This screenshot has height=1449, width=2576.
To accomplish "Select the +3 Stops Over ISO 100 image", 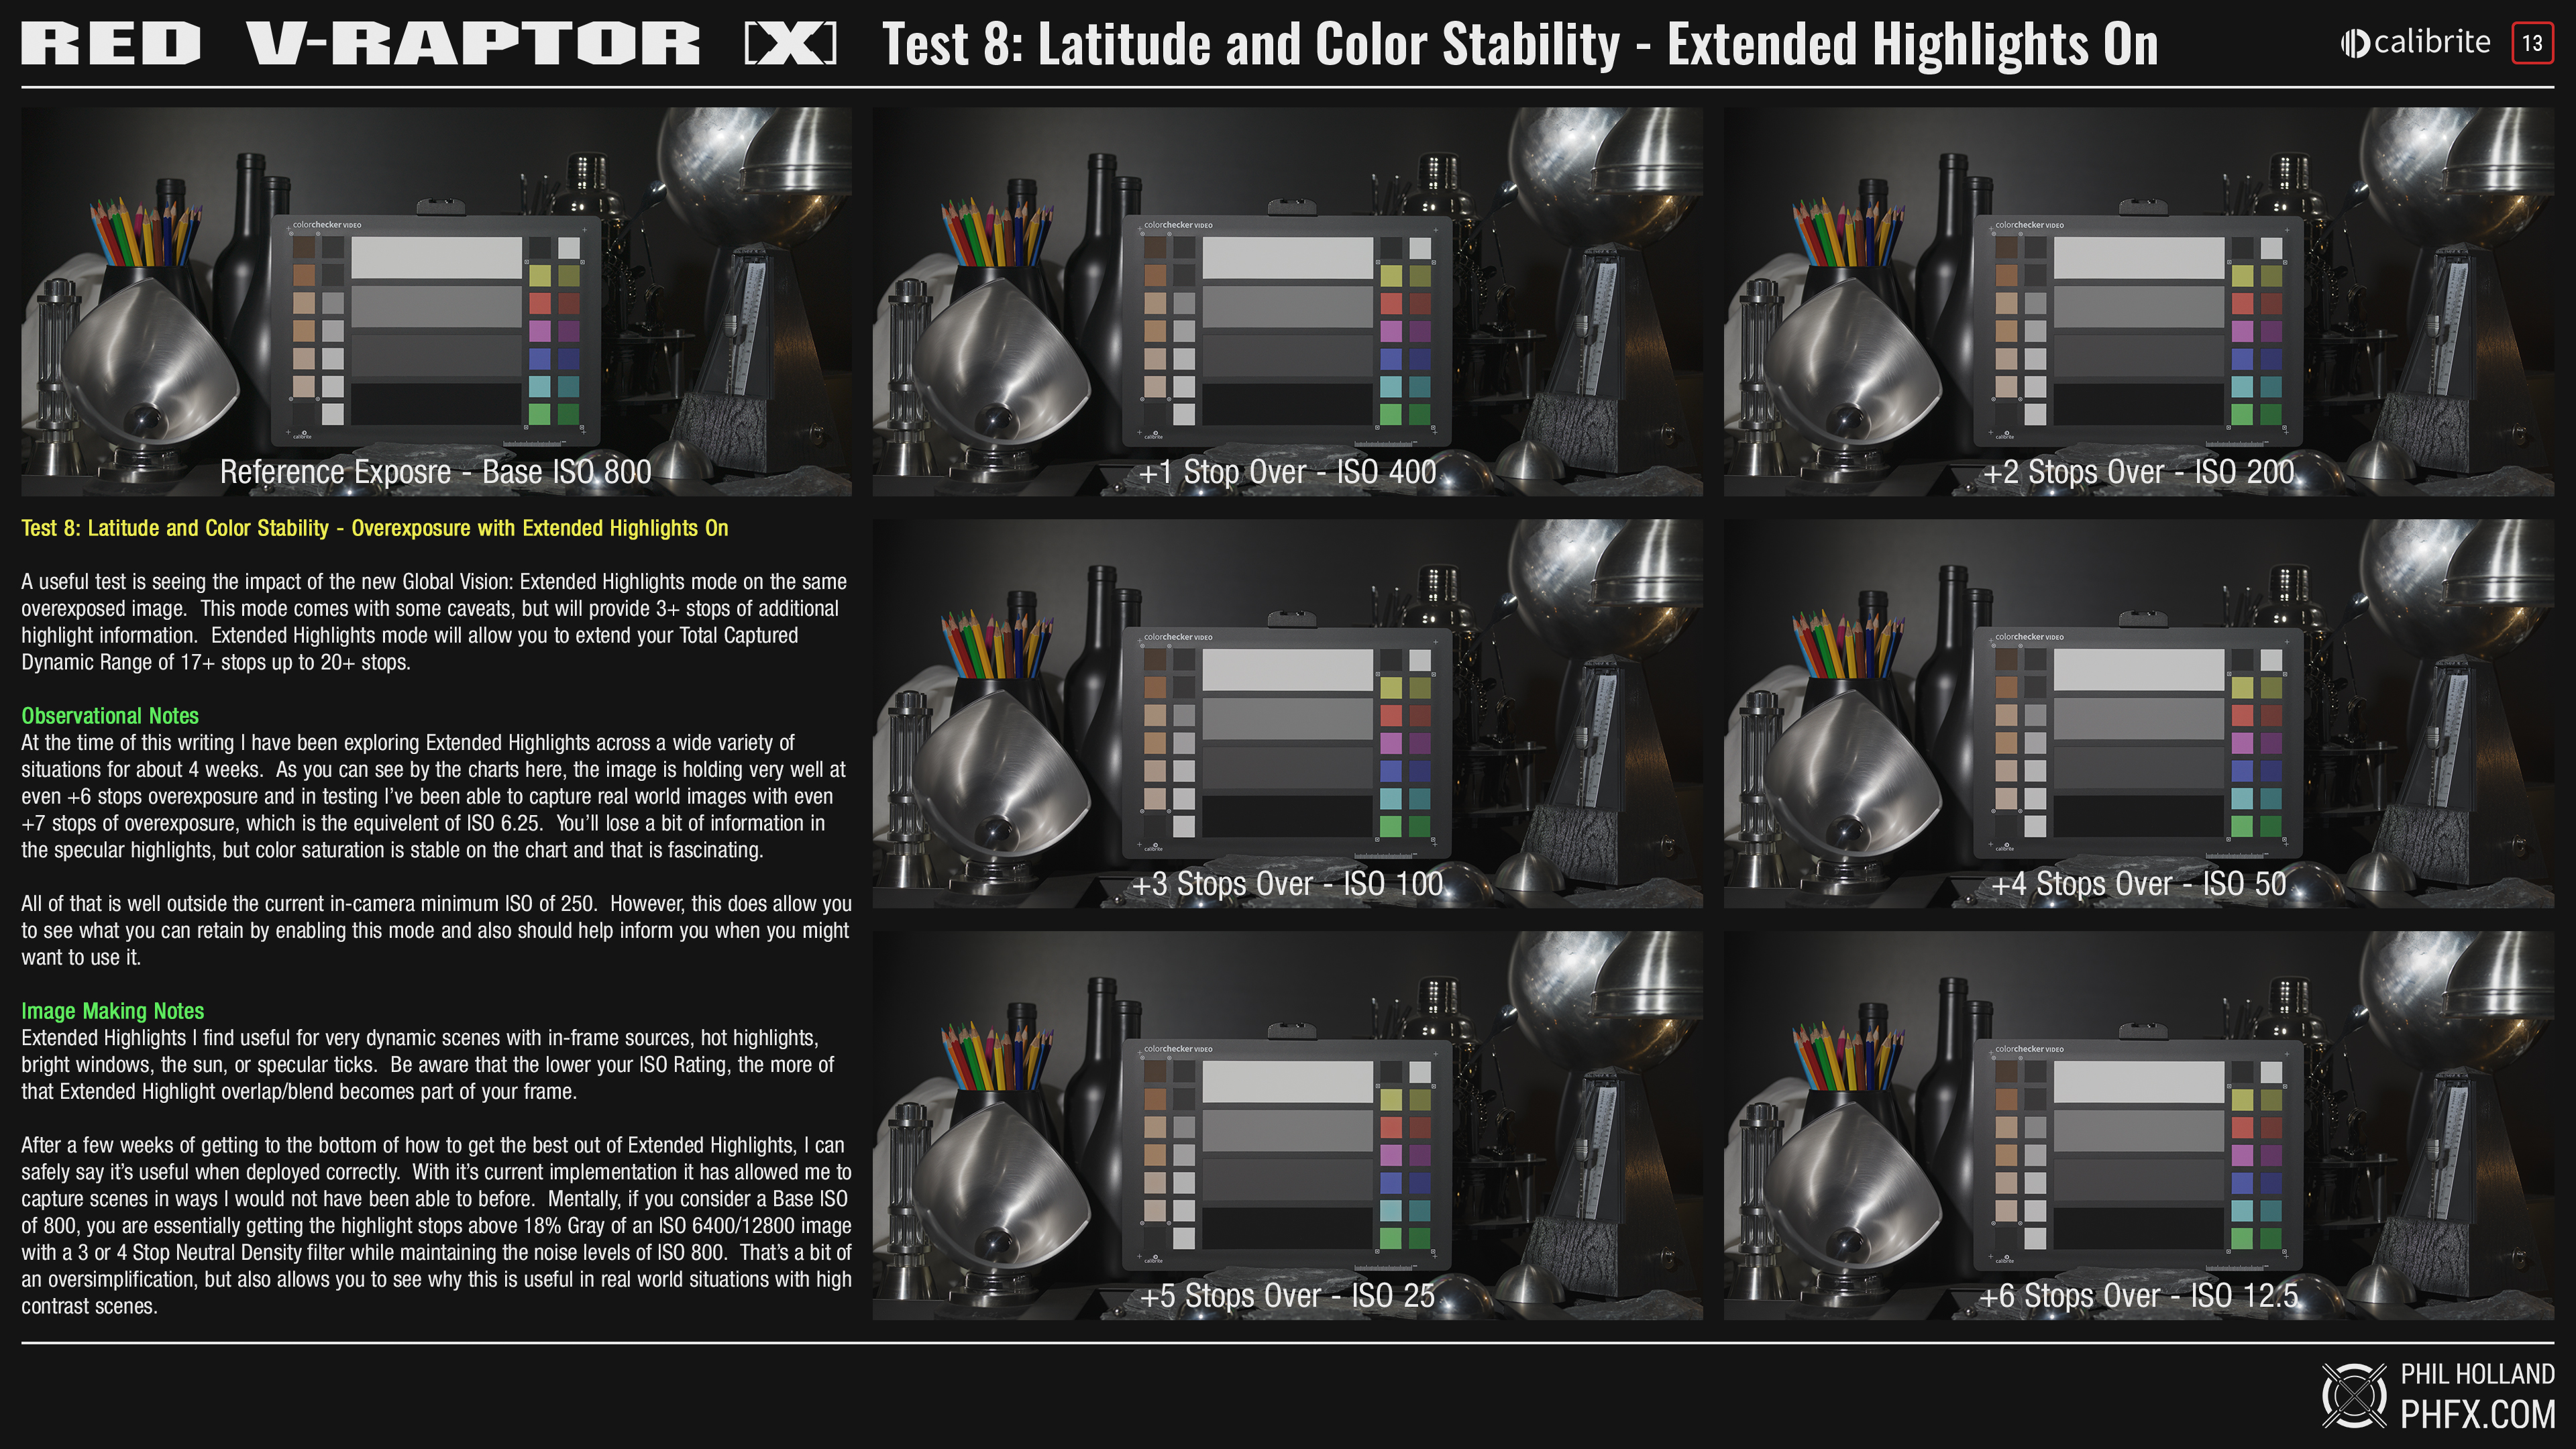I will (x=1287, y=713).
